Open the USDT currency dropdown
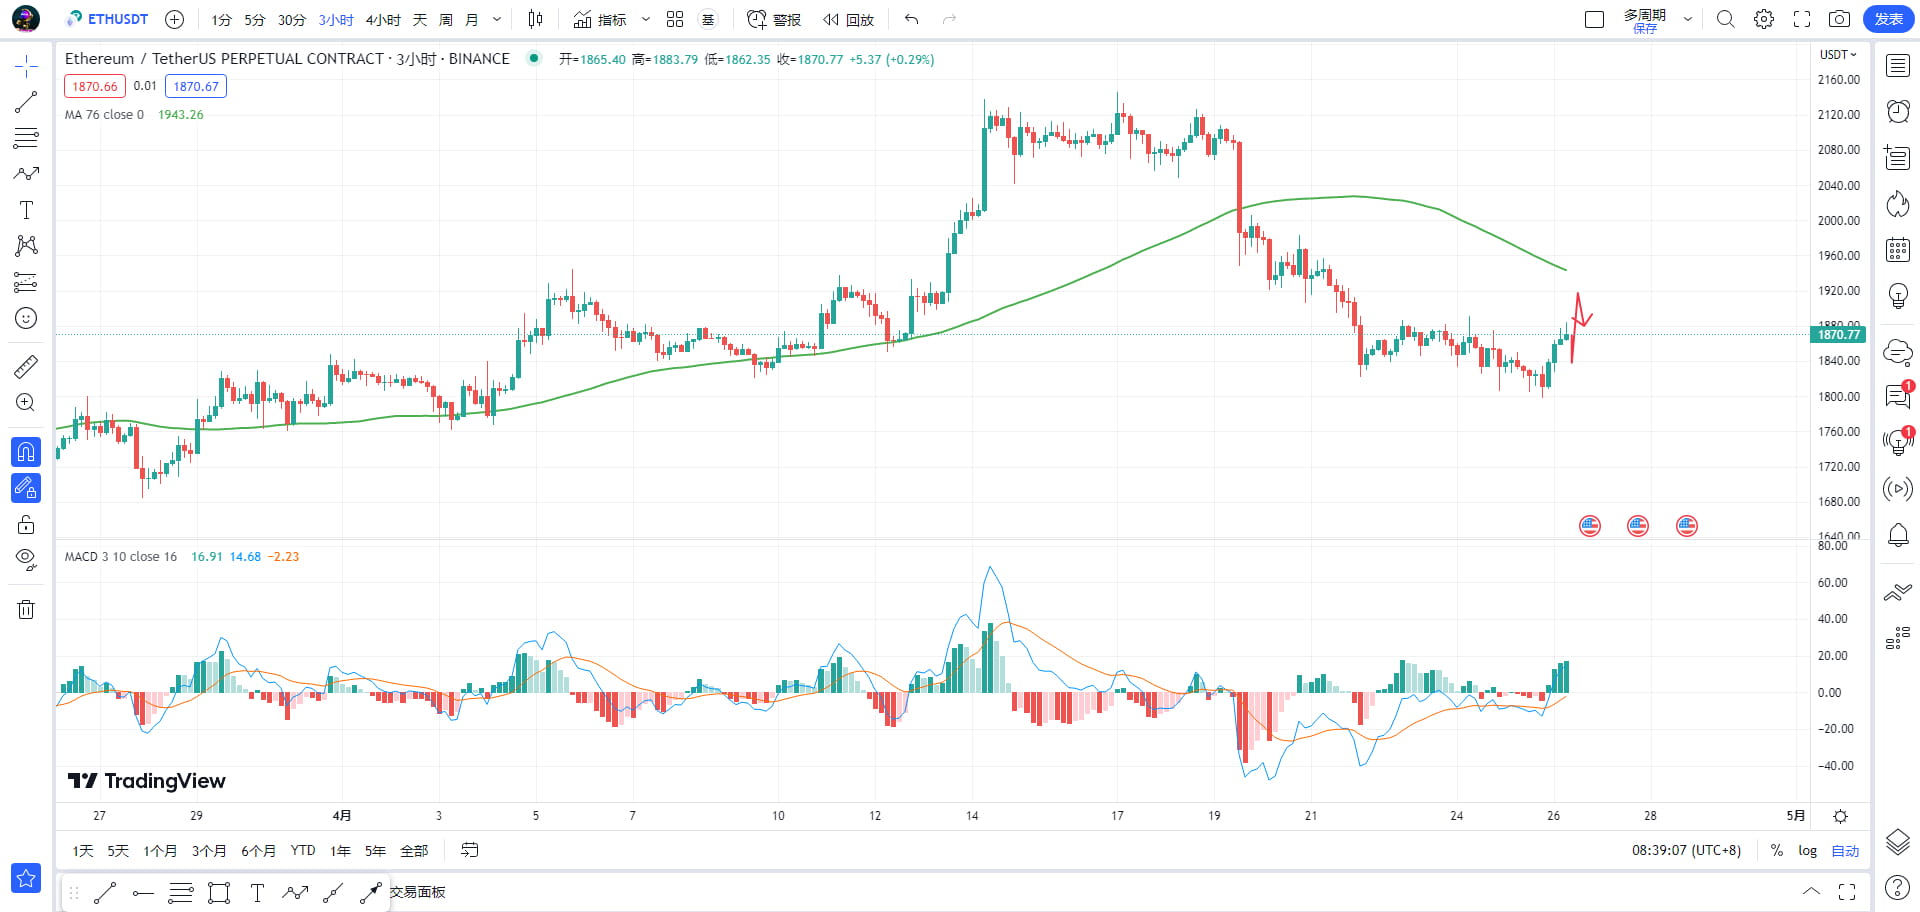 tap(1838, 55)
